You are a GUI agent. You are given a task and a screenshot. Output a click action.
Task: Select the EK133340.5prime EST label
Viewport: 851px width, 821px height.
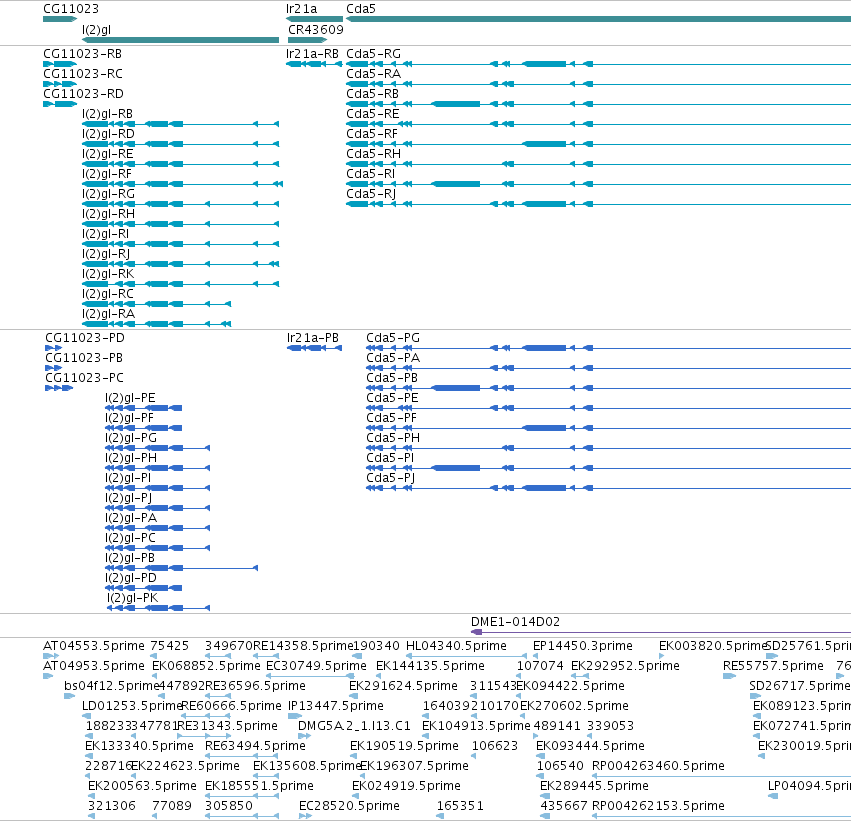point(139,746)
